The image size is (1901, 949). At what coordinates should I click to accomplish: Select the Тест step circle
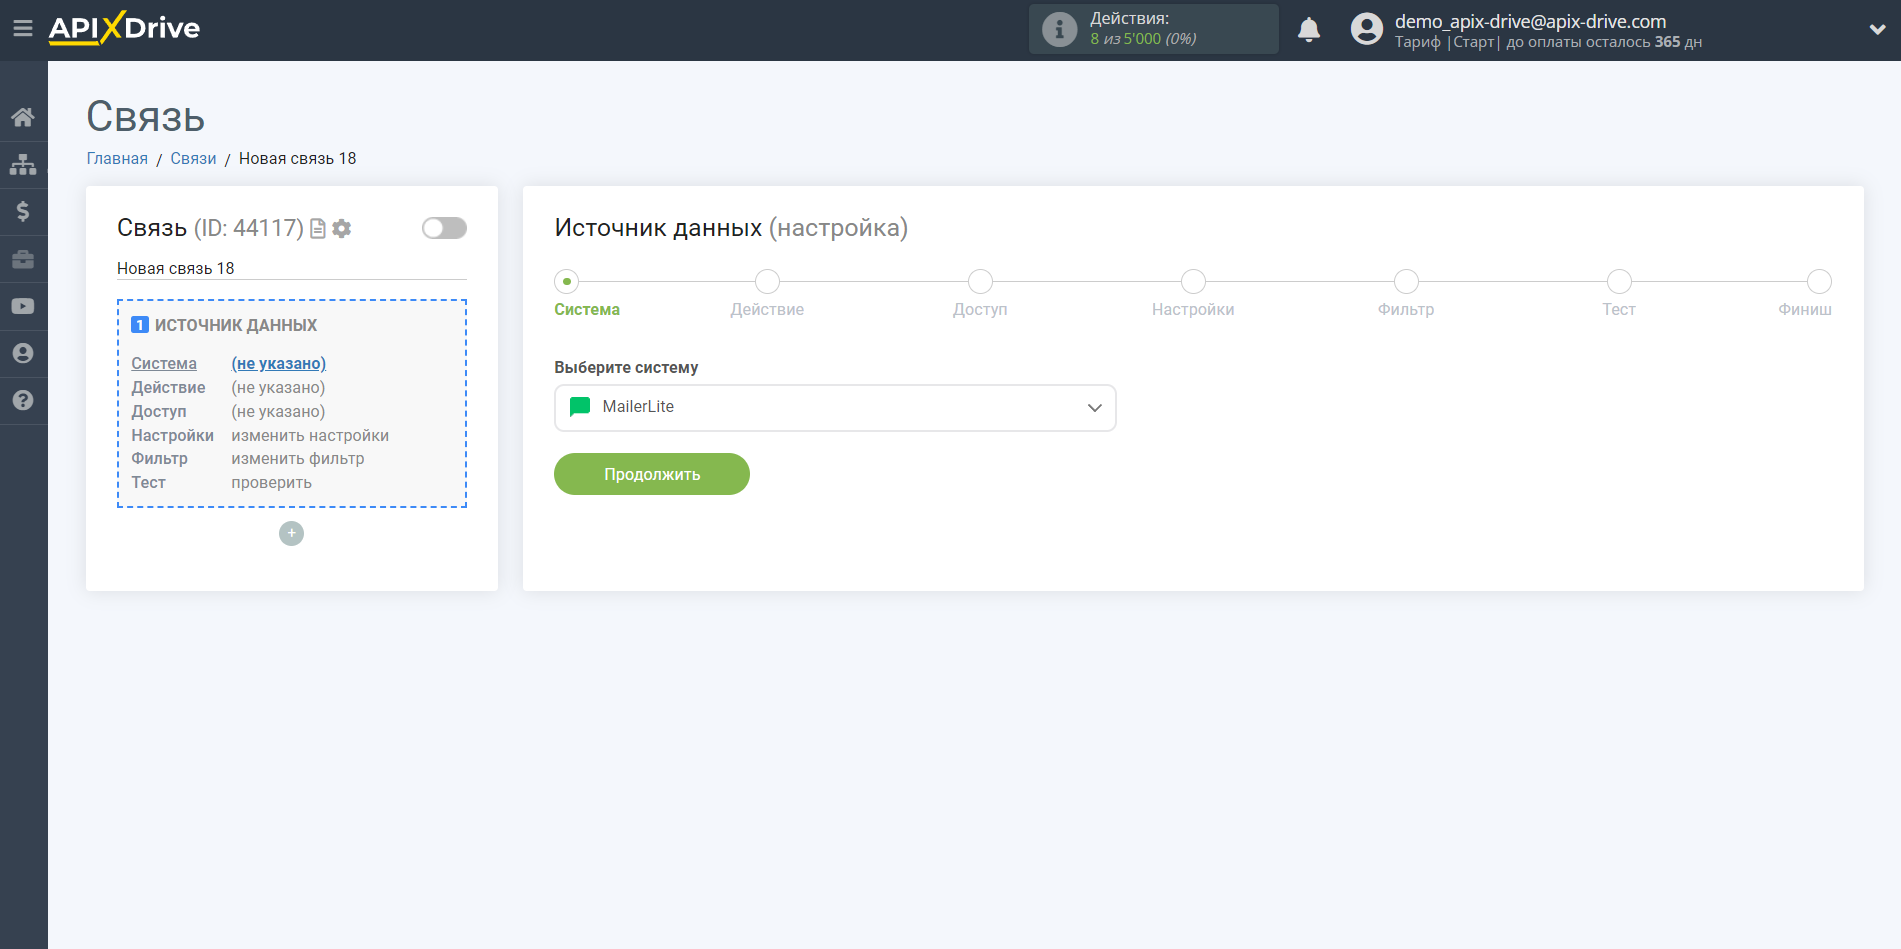pos(1619,282)
